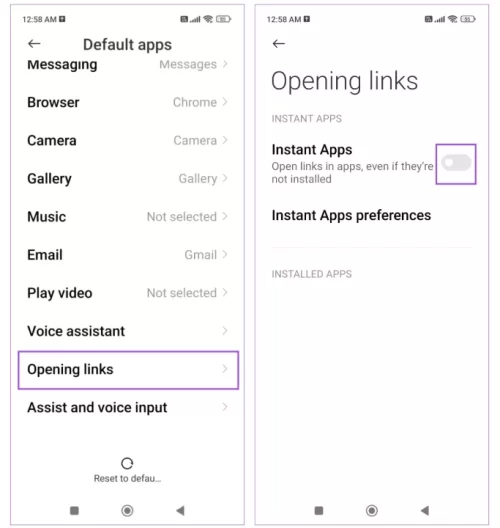Open Assist and voice input
The height and width of the screenshot is (528, 500).
[x=128, y=407]
